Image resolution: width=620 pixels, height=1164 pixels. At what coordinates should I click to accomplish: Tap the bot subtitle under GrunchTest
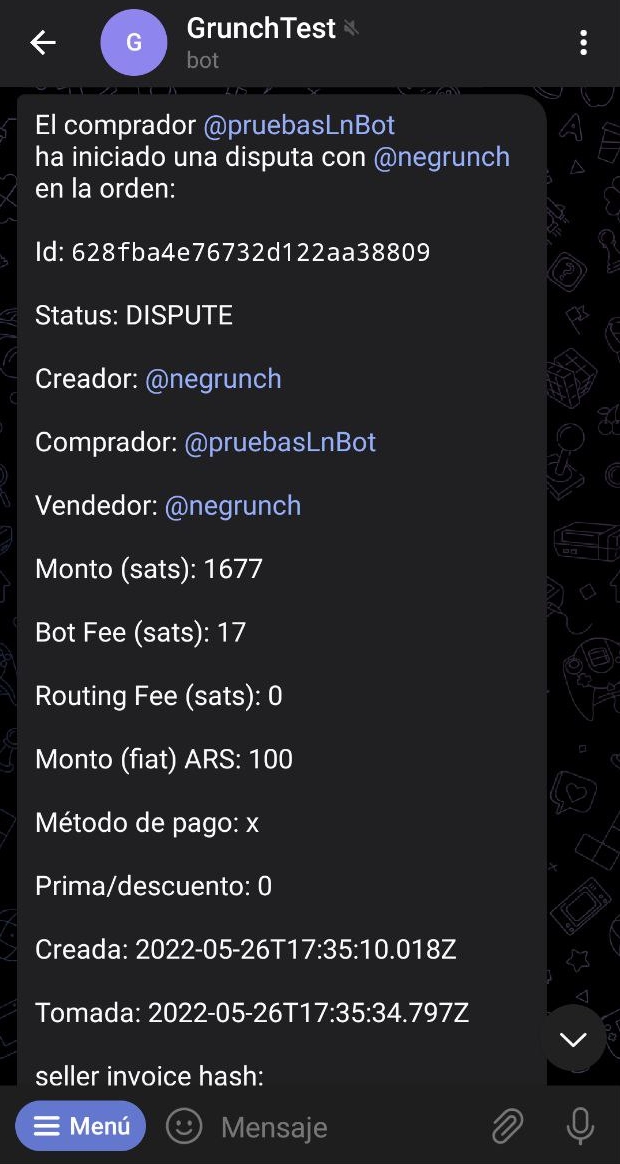203,60
